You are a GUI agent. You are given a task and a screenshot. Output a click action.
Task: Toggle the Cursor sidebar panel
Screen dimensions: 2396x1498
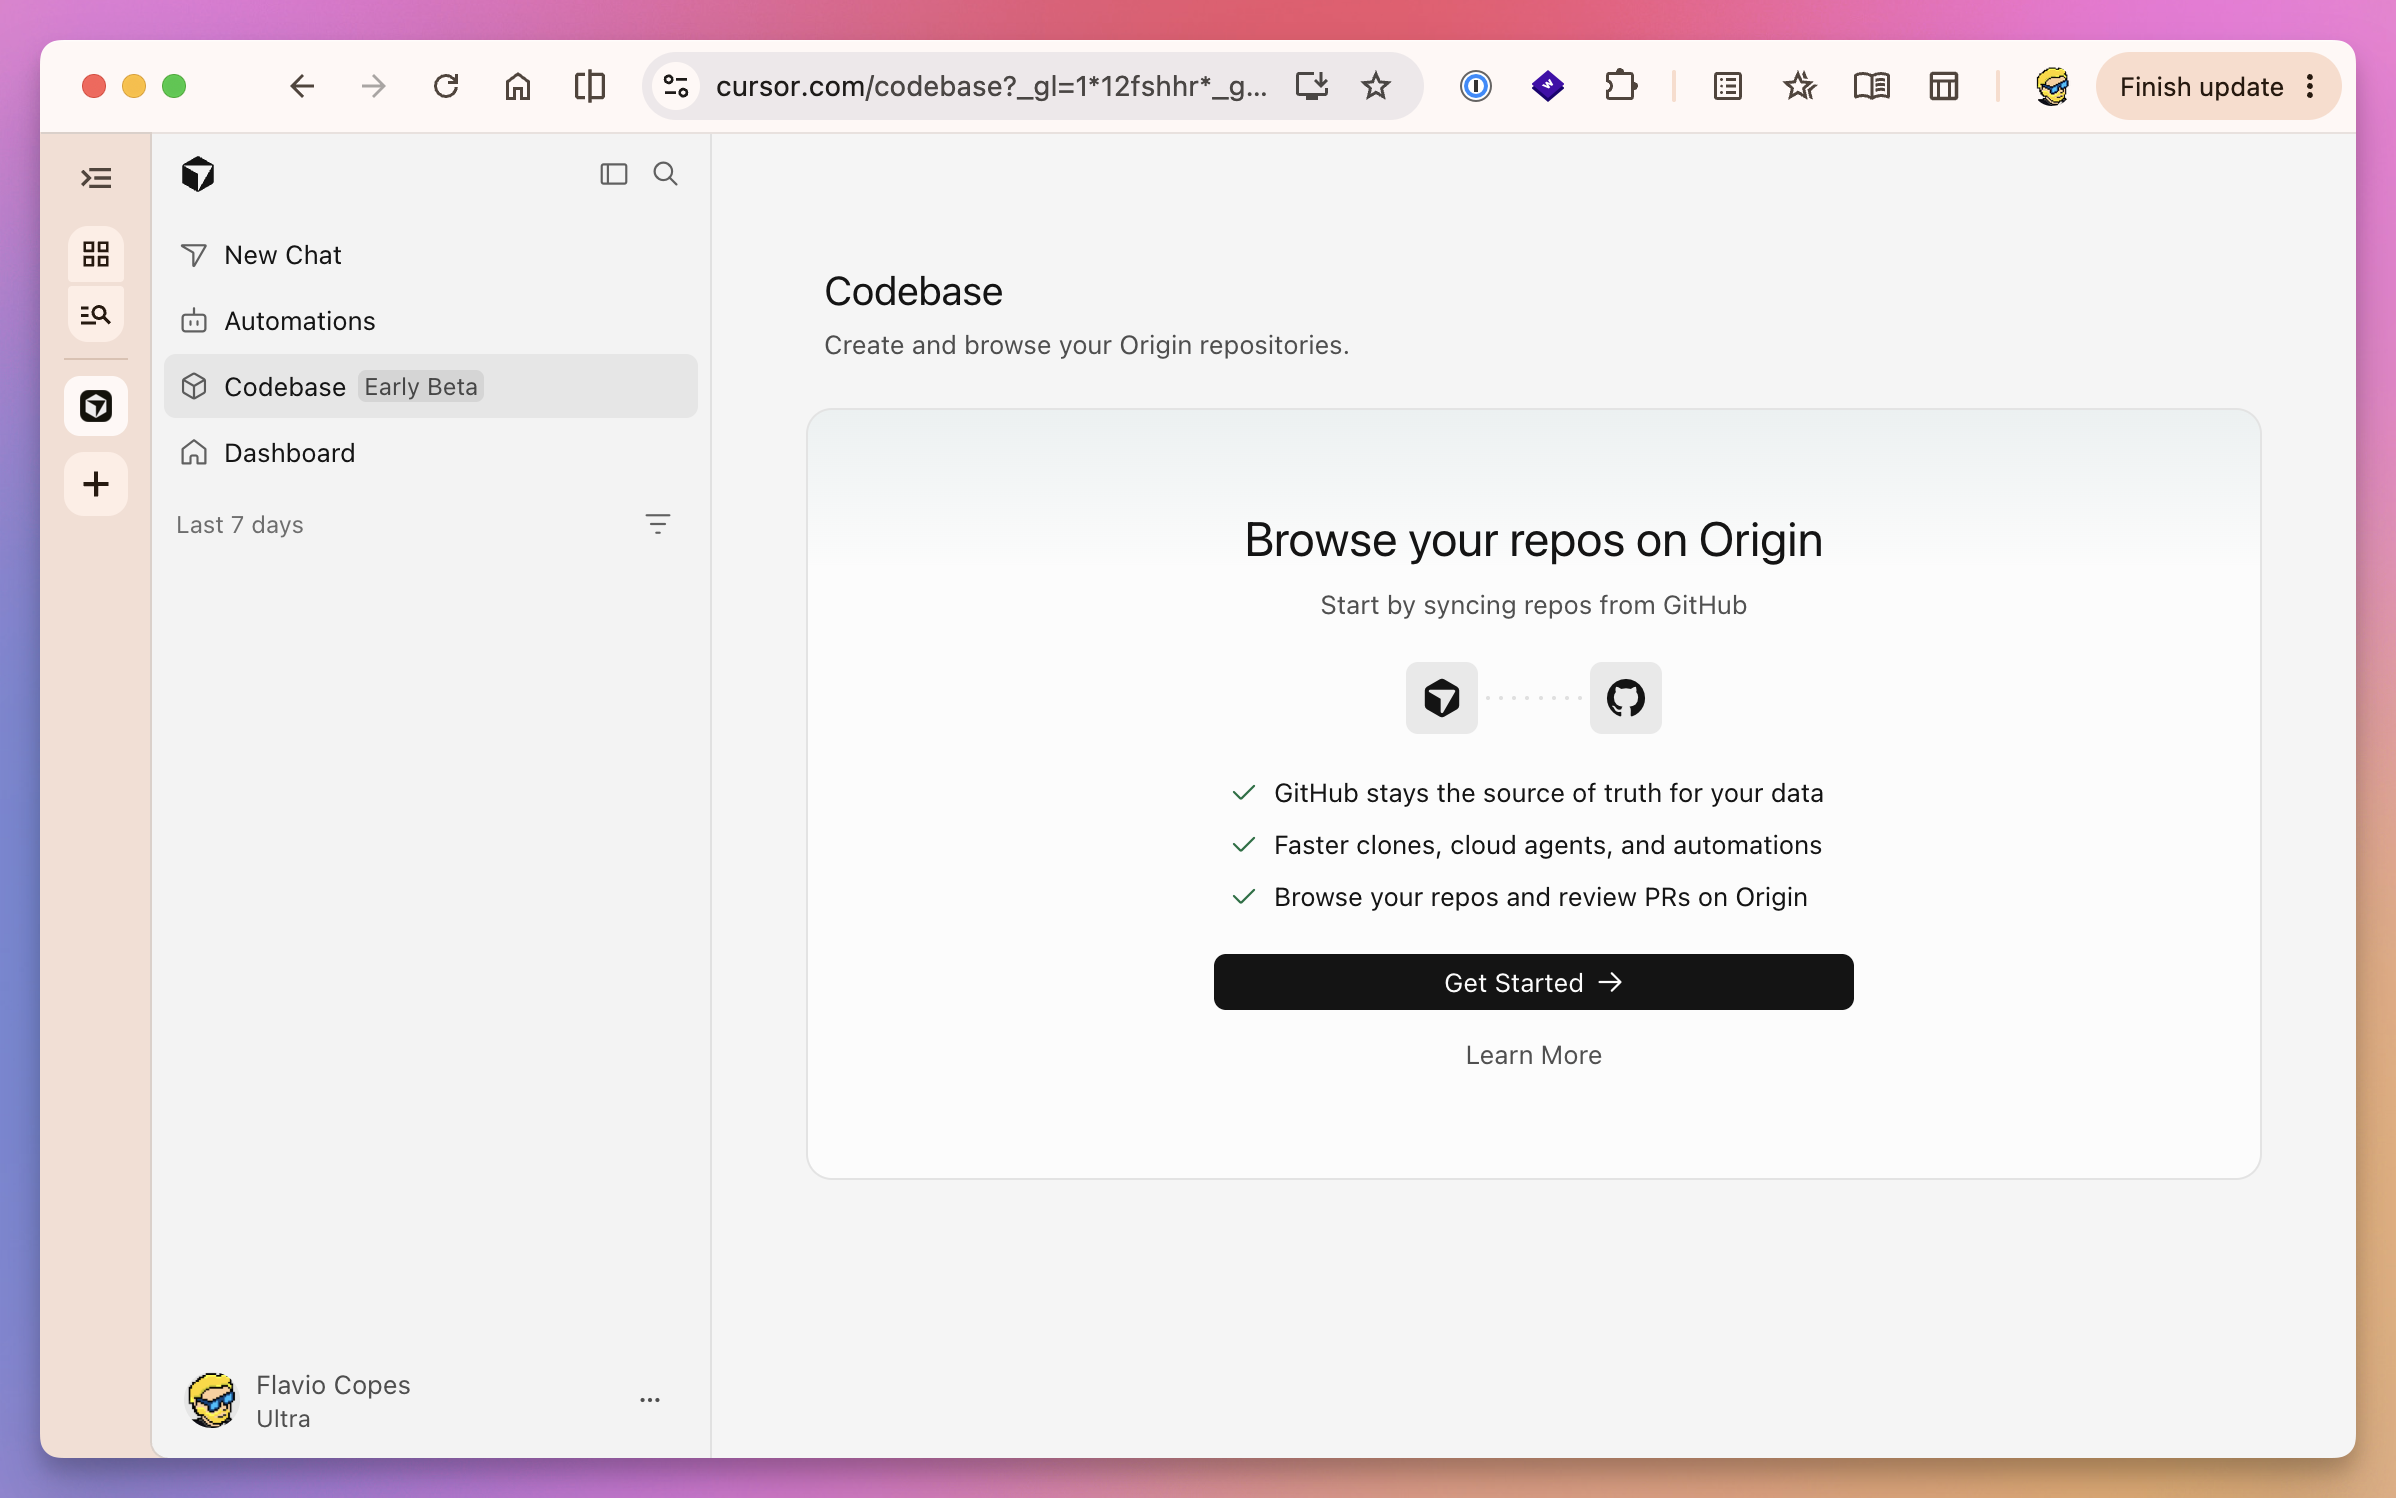coord(613,174)
